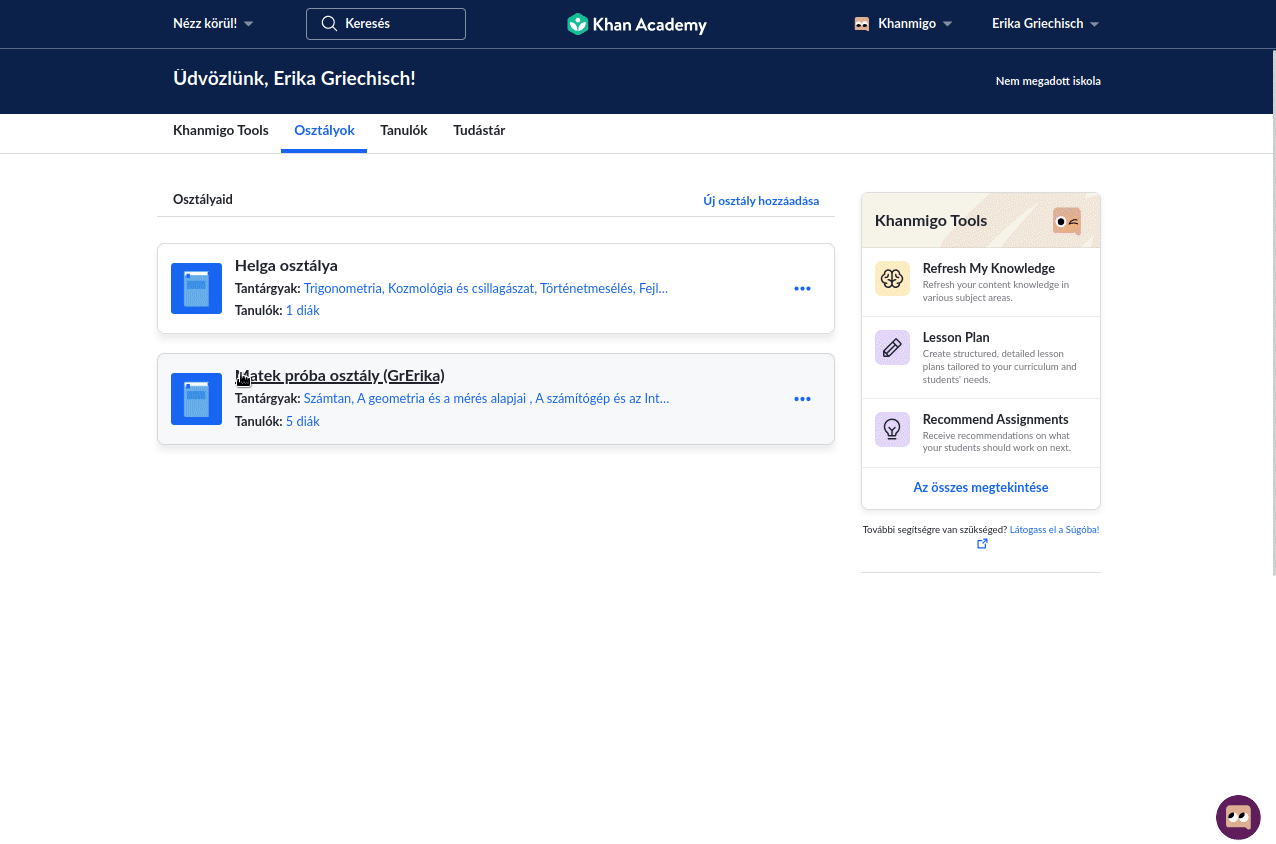Open more options for Helga osztálya
Screen dimensions: 1276x844
[802, 288]
